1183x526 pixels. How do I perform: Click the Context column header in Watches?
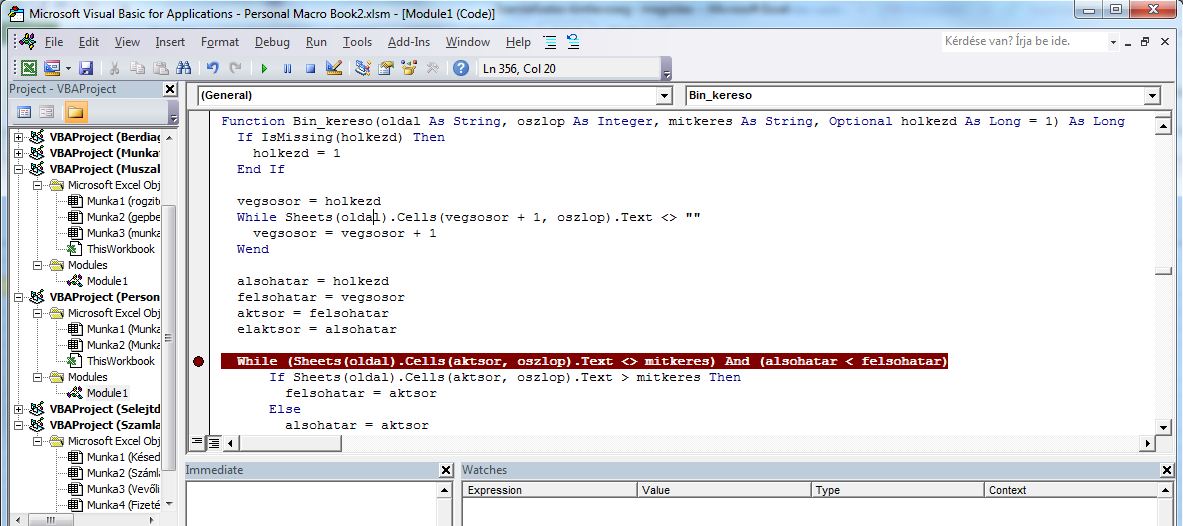(x=1071, y=490)
